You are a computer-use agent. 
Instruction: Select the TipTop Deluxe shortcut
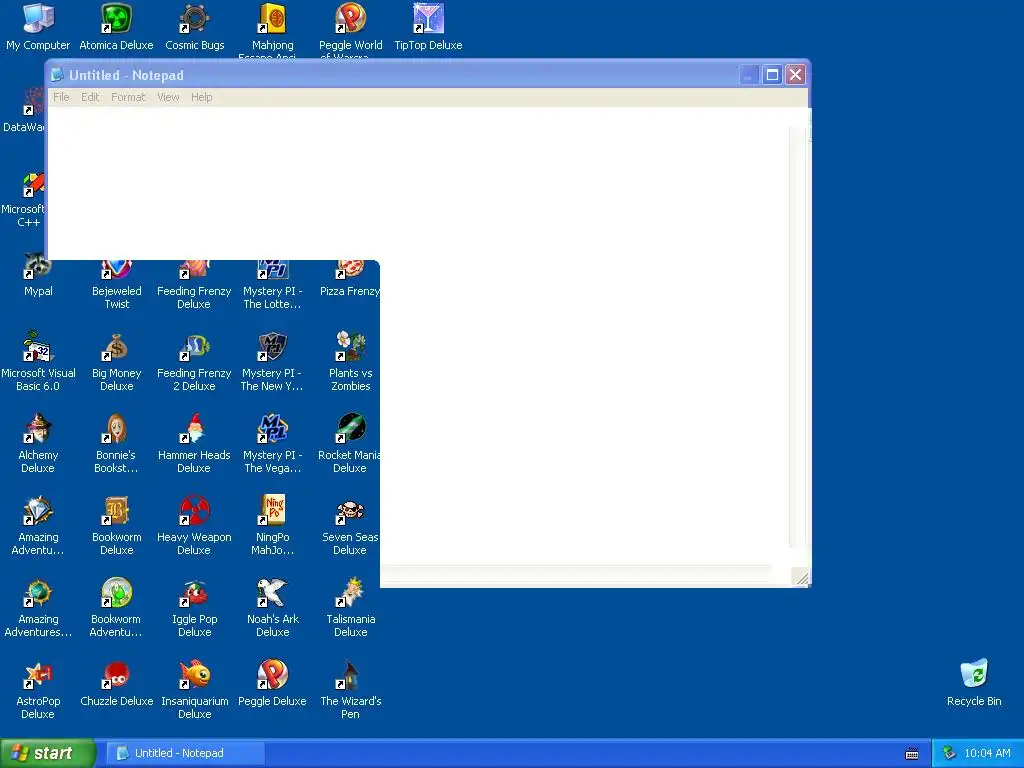tap(428, 26)
